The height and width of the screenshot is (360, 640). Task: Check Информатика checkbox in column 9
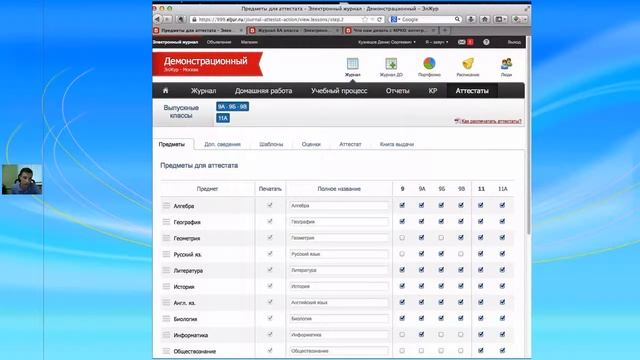click(402, 334)
